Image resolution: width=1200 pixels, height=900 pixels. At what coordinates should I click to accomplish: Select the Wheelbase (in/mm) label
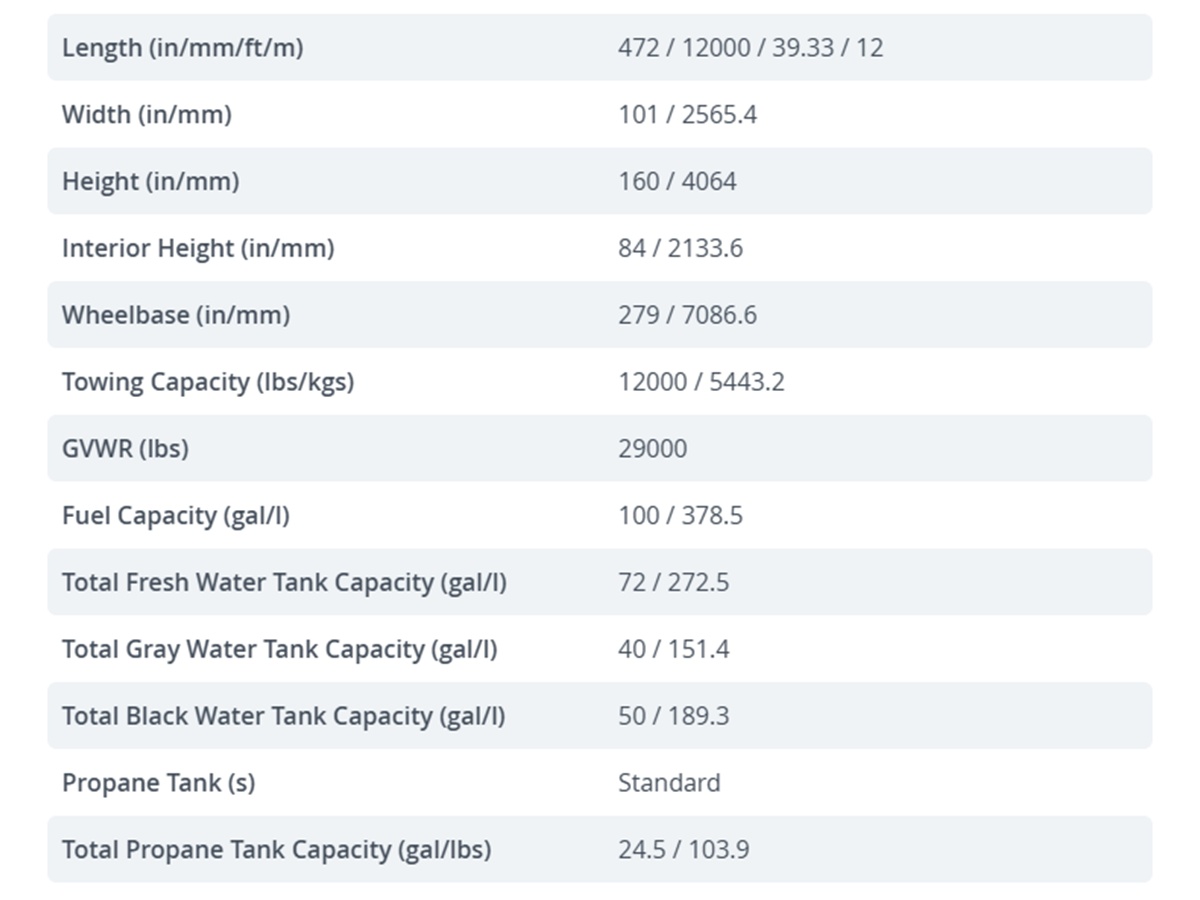176,315
